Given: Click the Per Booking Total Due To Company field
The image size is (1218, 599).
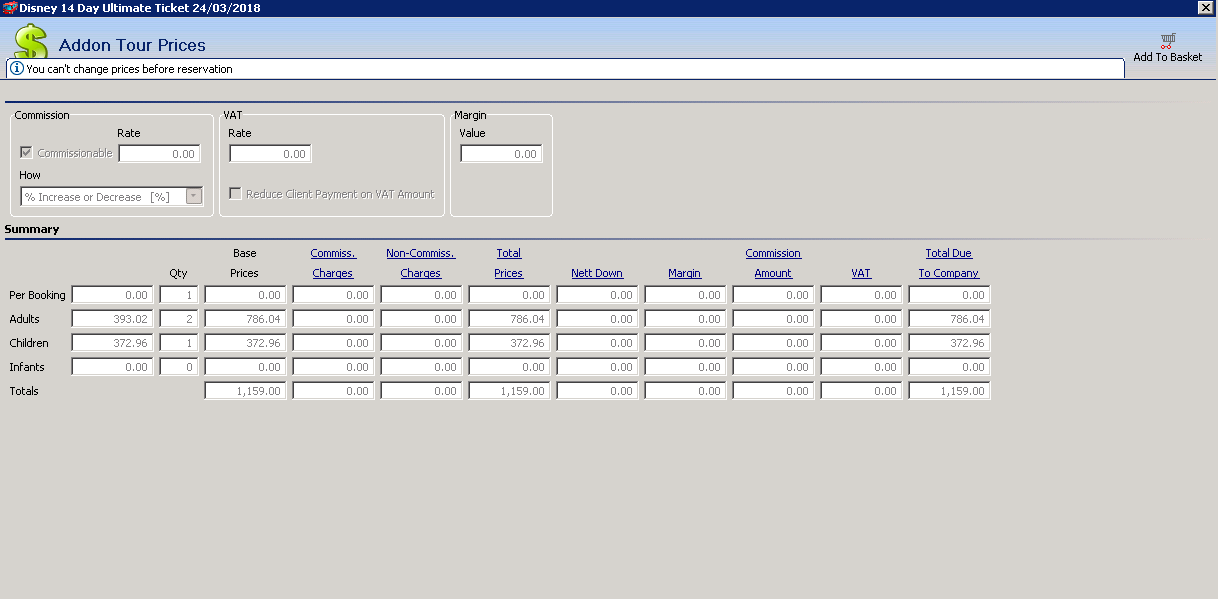Looking at the screenshot, I should pyautogui.click(x=949, y=295).
